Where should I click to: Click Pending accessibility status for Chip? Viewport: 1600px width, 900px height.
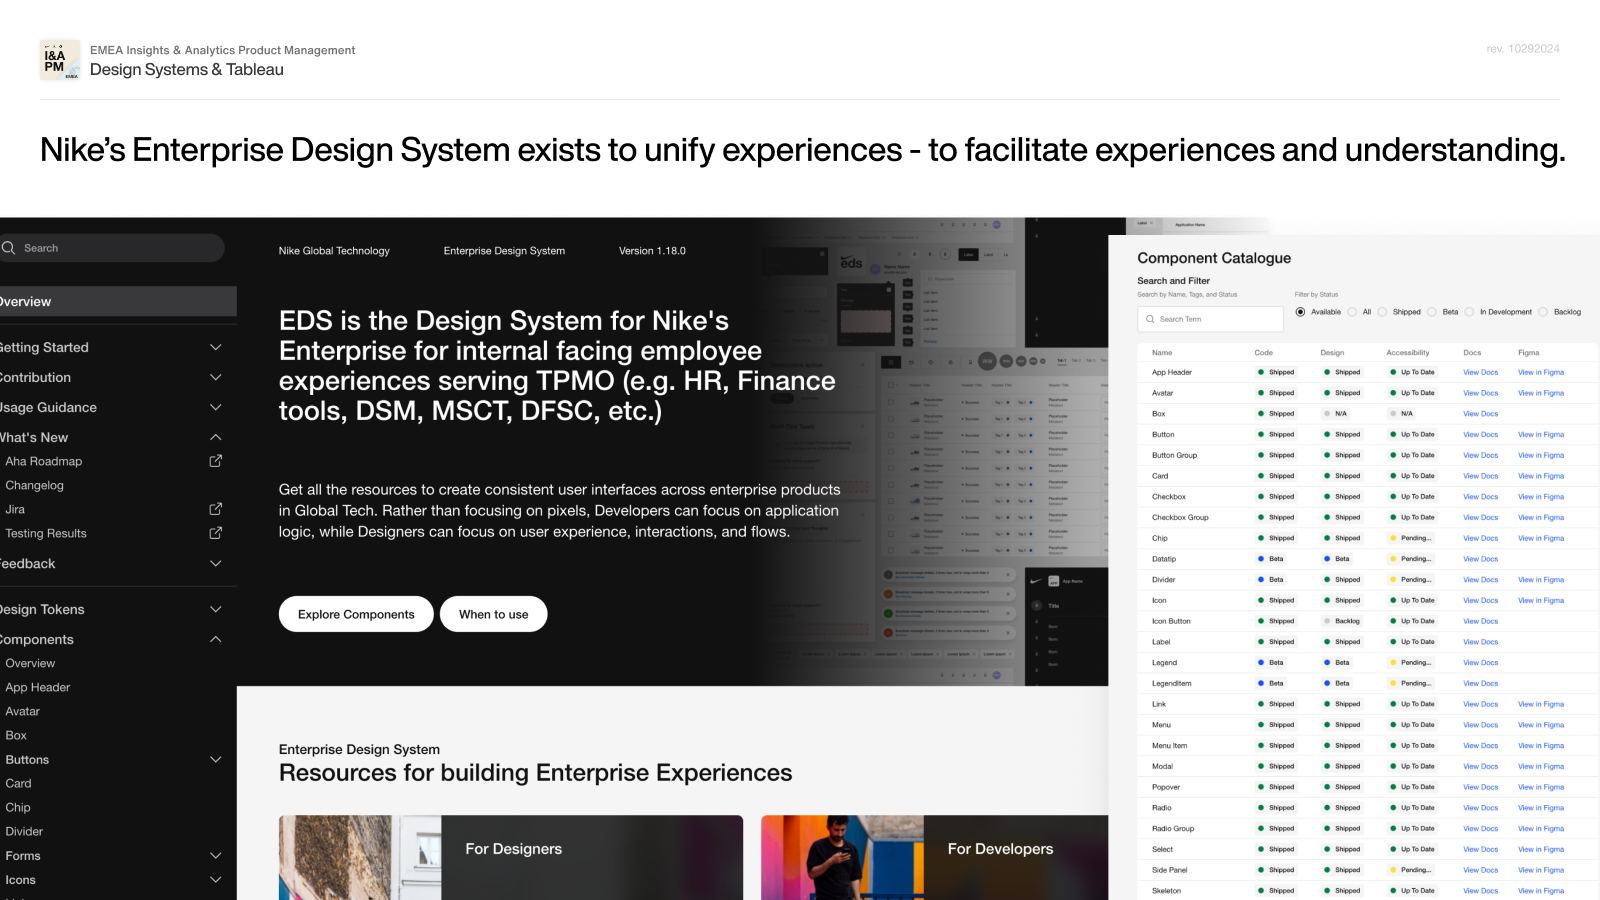point(1410,538)
